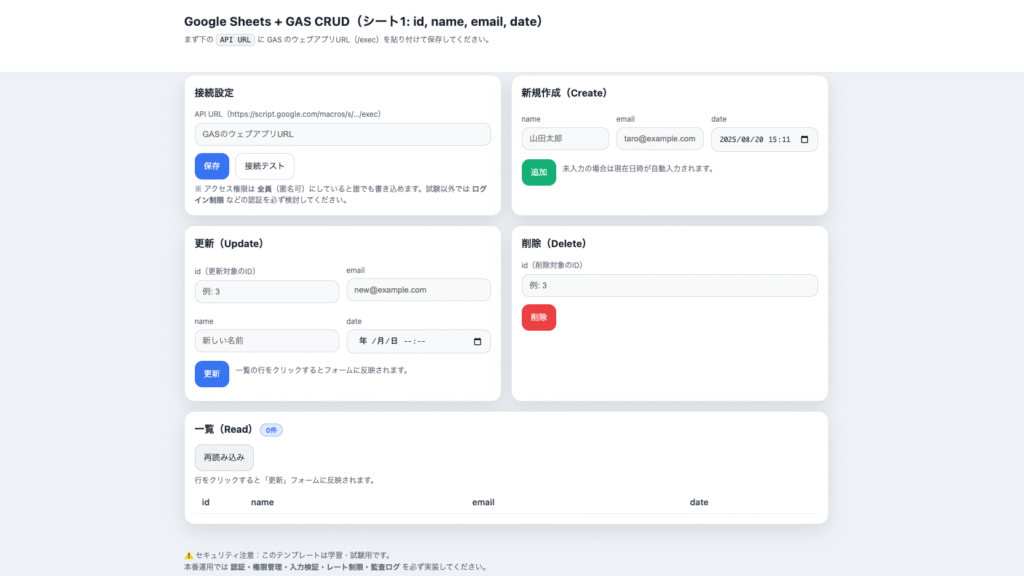The height and width of the screenshot is (576, 1024).
Task: Click the id column header
Action: coord(206,502)
